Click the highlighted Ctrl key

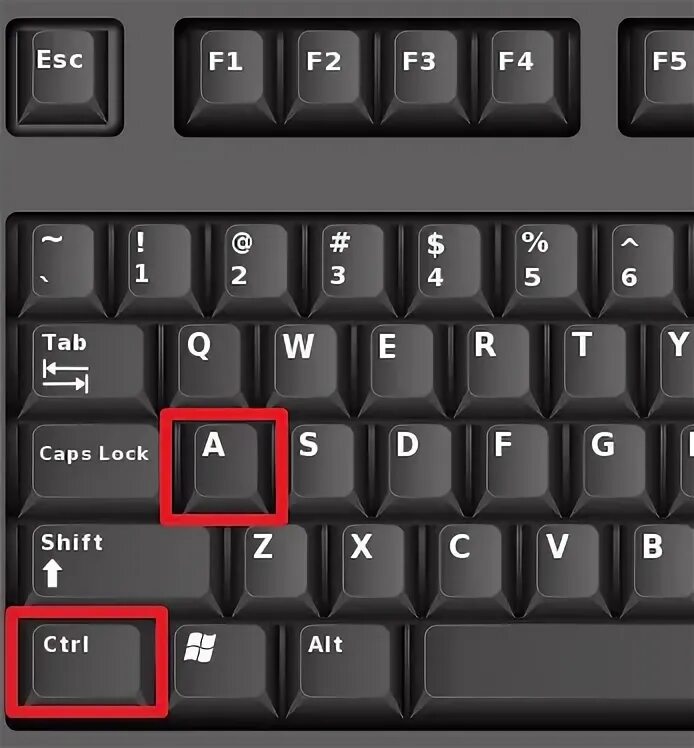pos(87,665)
